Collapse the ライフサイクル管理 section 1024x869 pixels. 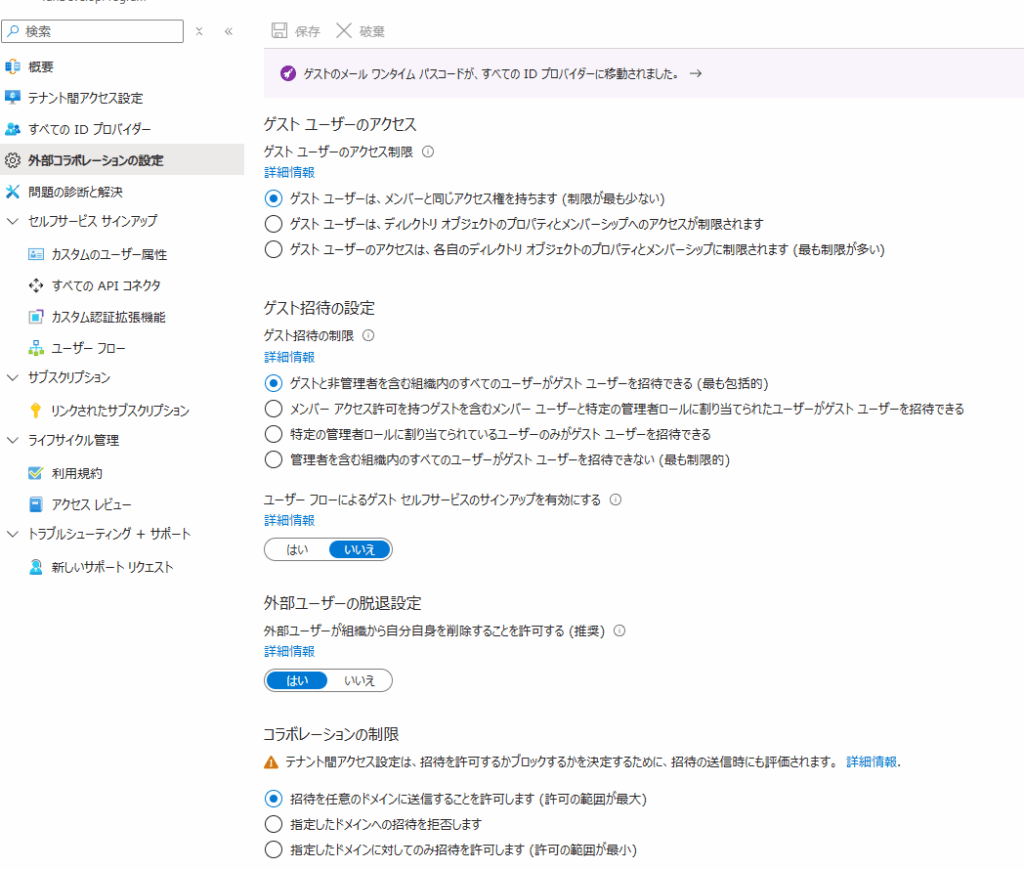(x=13, y=440)
